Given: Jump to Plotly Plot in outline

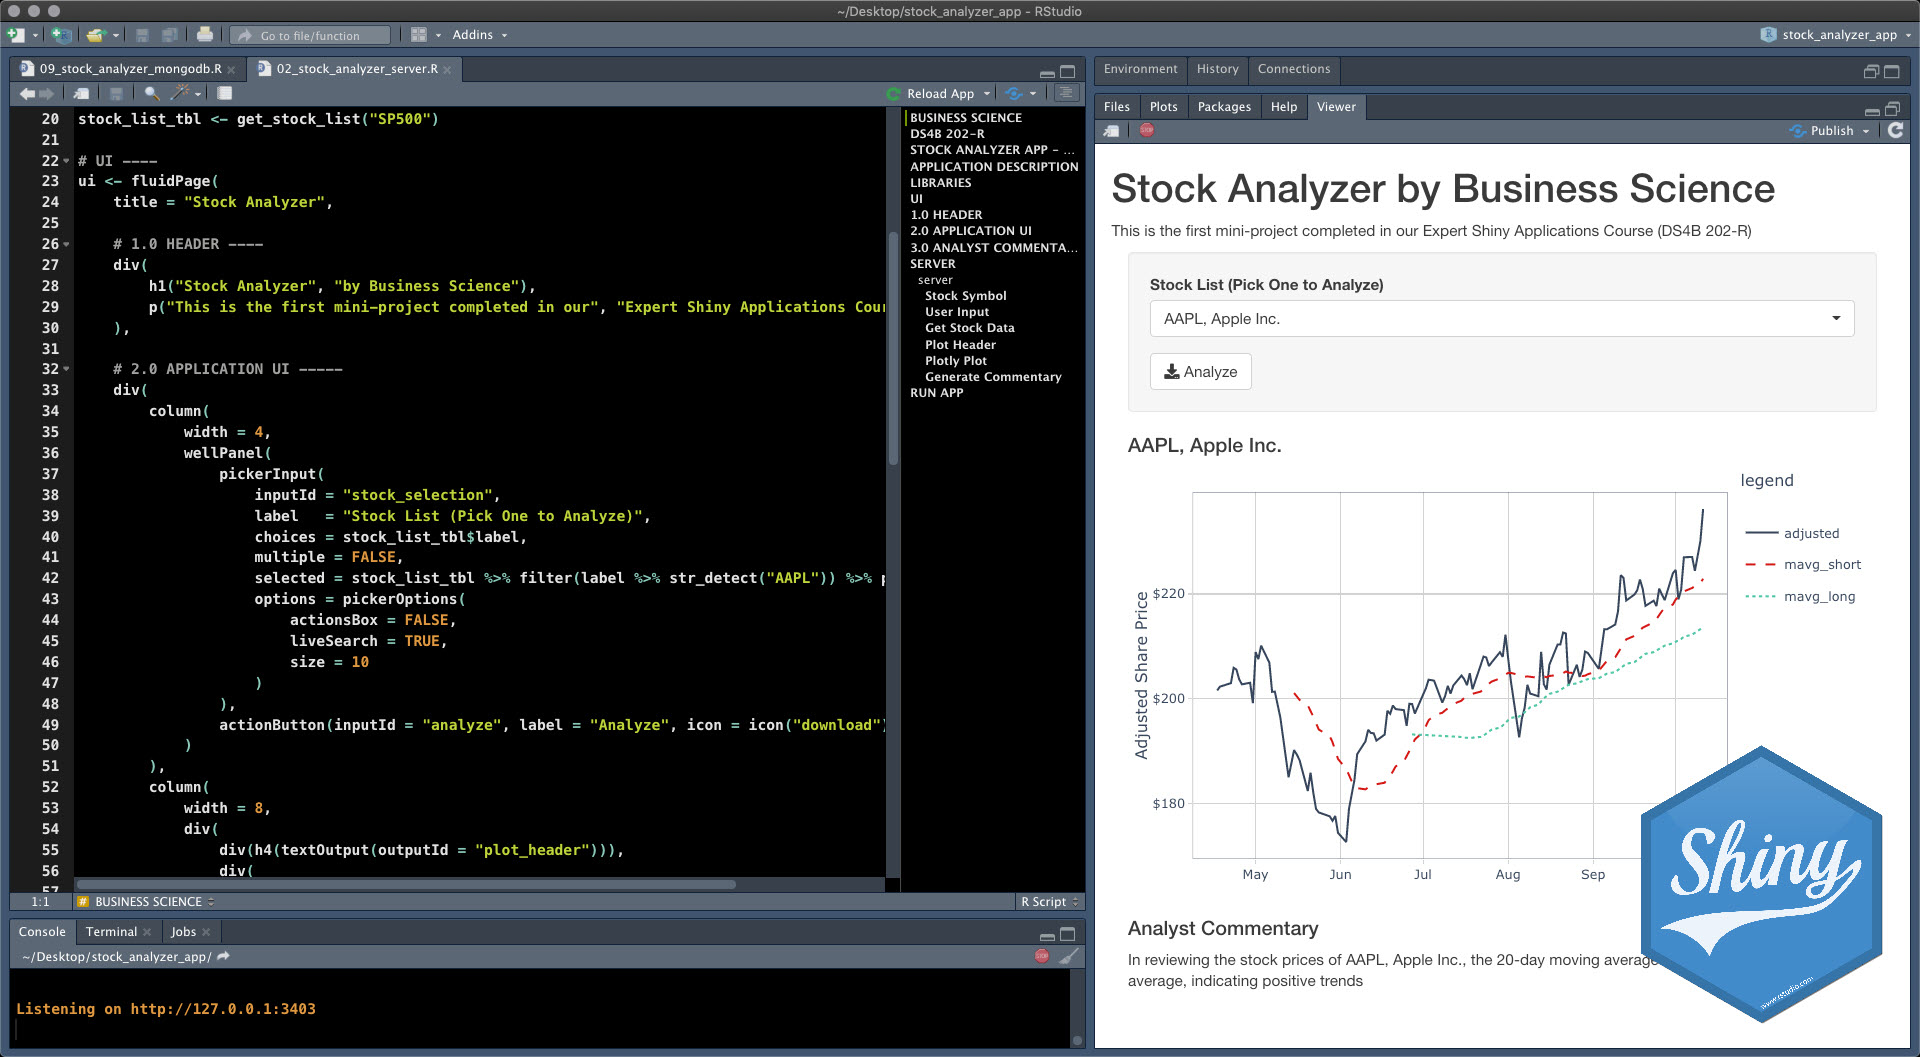Looking at the screenshot, I should pos(955,361).
